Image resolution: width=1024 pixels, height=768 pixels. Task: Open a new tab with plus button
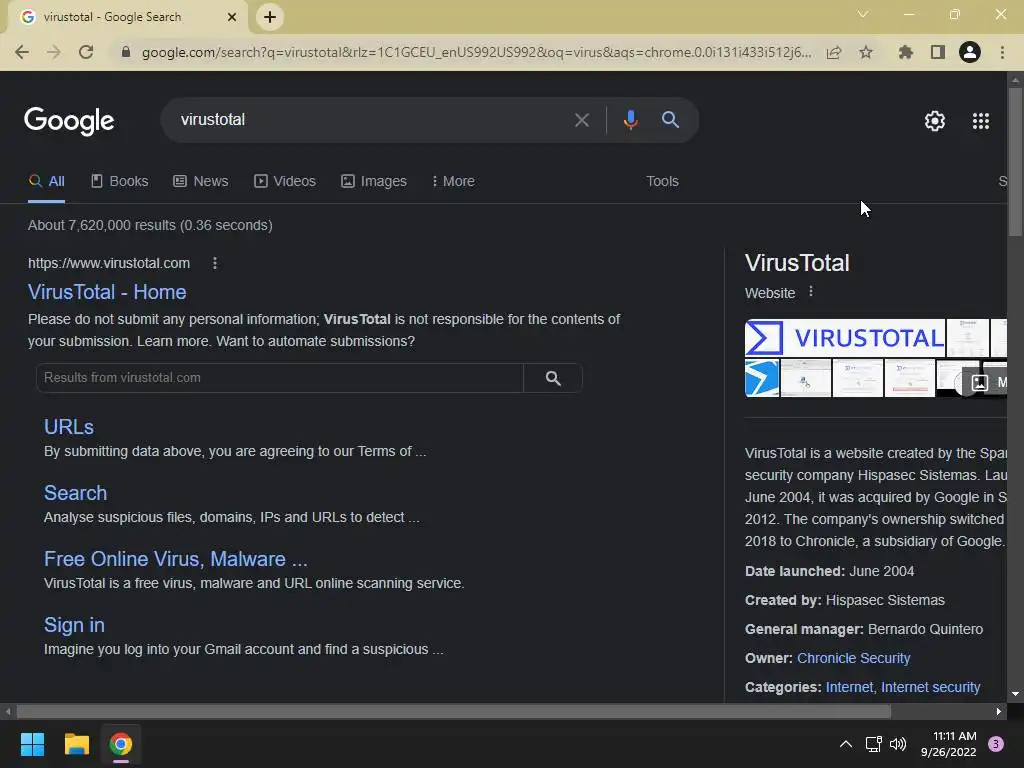tap(270, 17)
